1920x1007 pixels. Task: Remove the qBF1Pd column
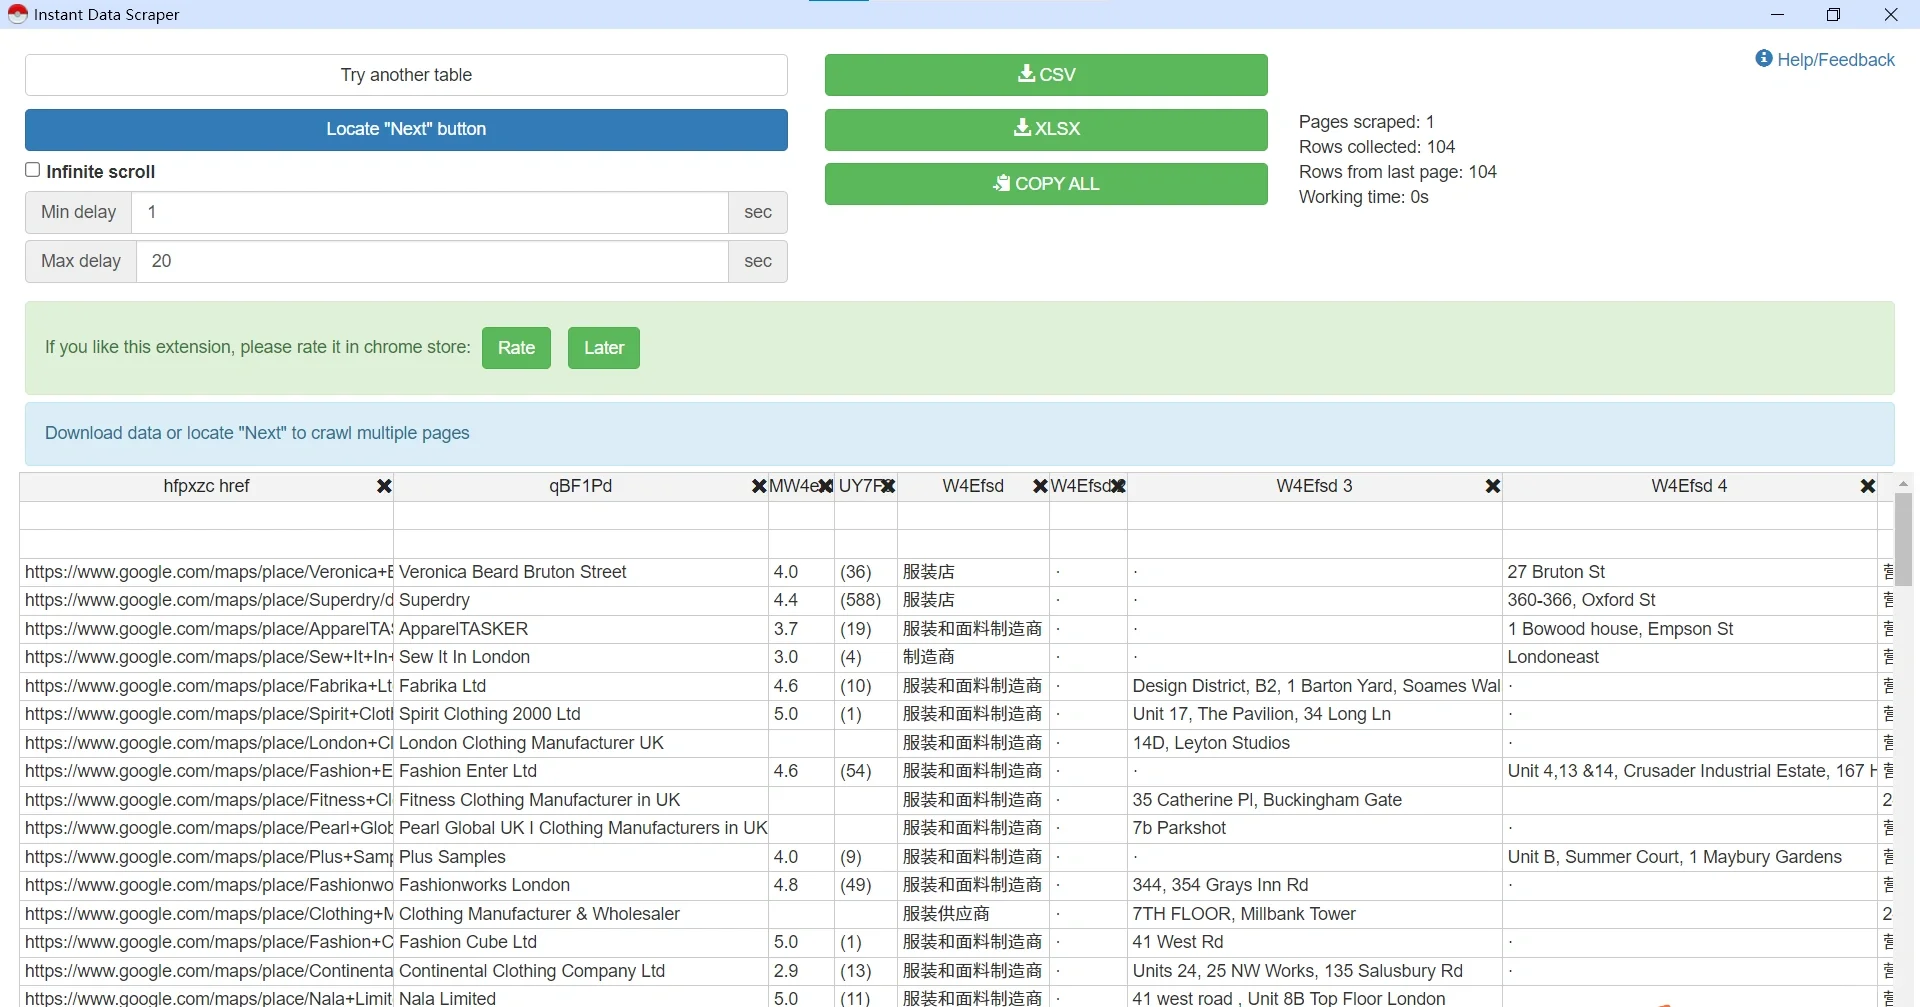[759, 486]
